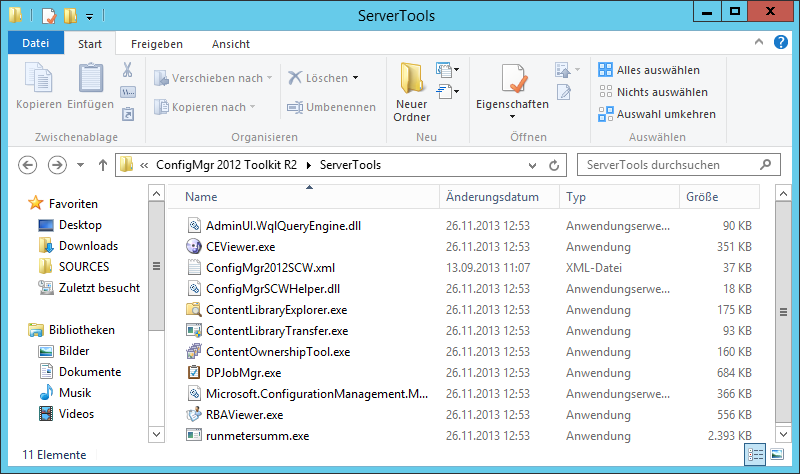Click the forward navigation arrow
The height and width of the screenshot is (474, 800).
point(57,165)
